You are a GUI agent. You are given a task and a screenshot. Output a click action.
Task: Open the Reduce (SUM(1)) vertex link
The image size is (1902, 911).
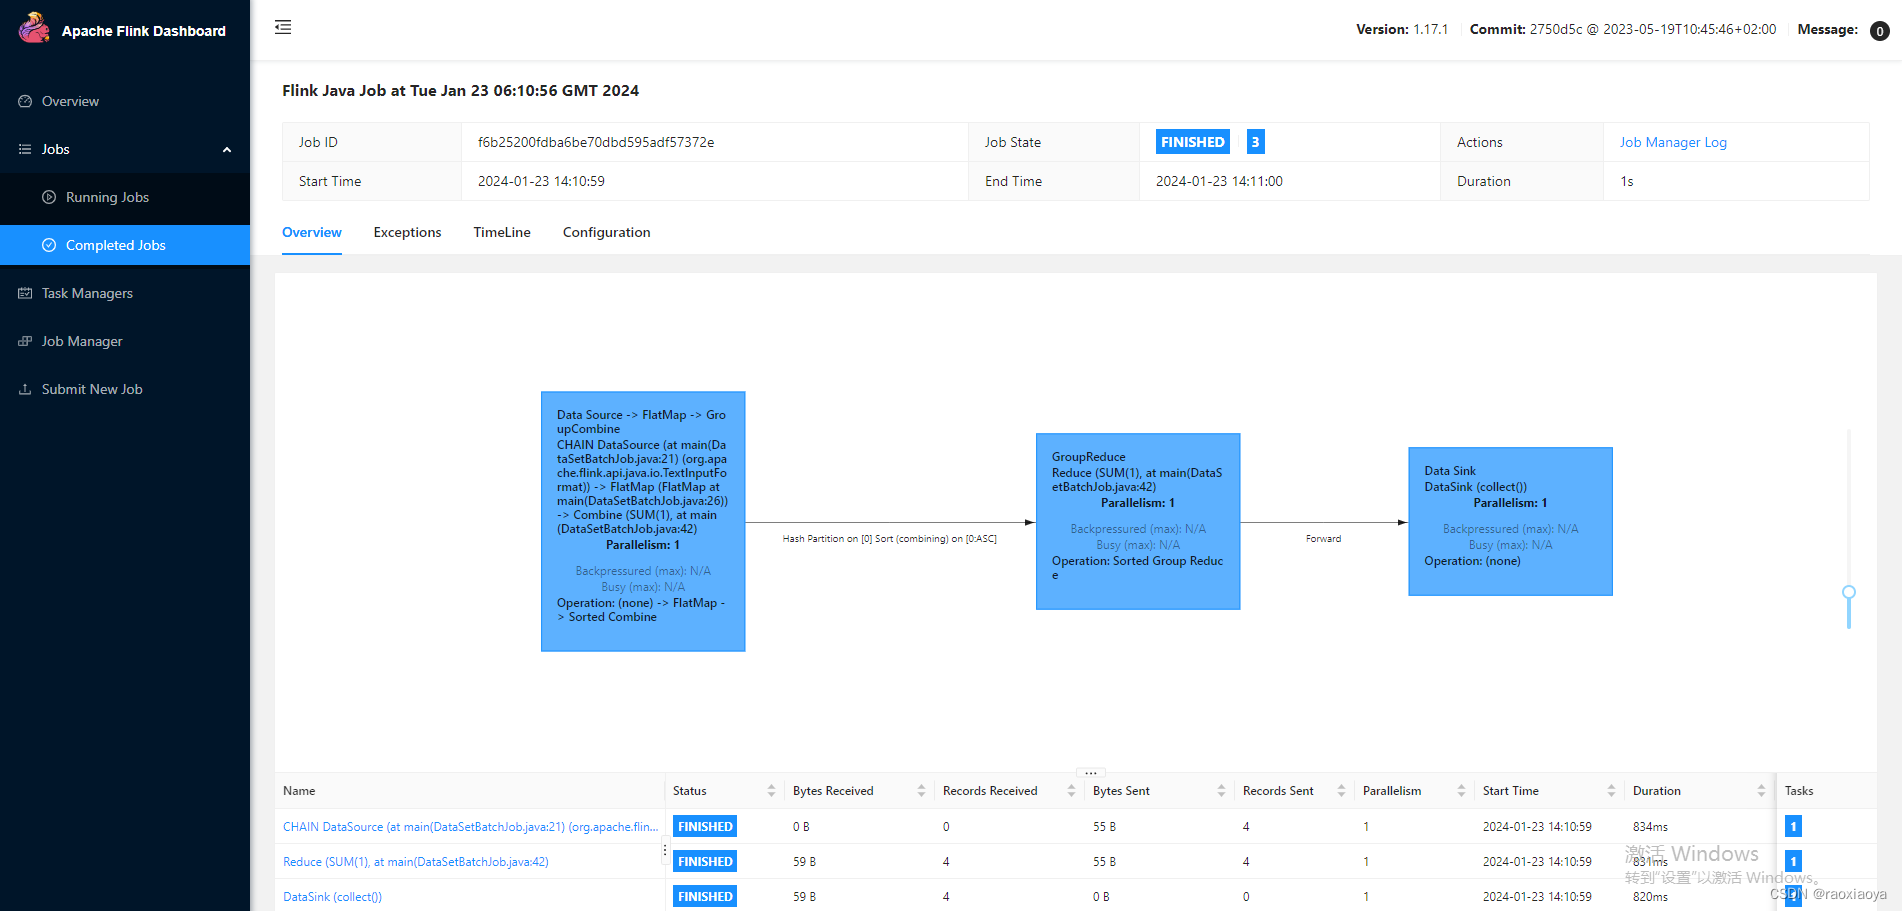point(416,861)
